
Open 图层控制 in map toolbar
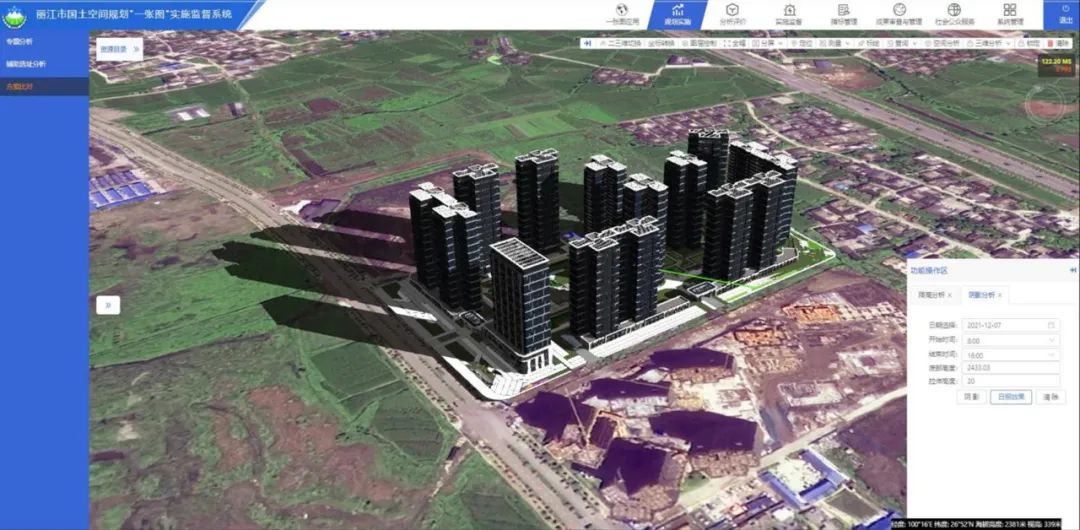[x=699, y=43]
